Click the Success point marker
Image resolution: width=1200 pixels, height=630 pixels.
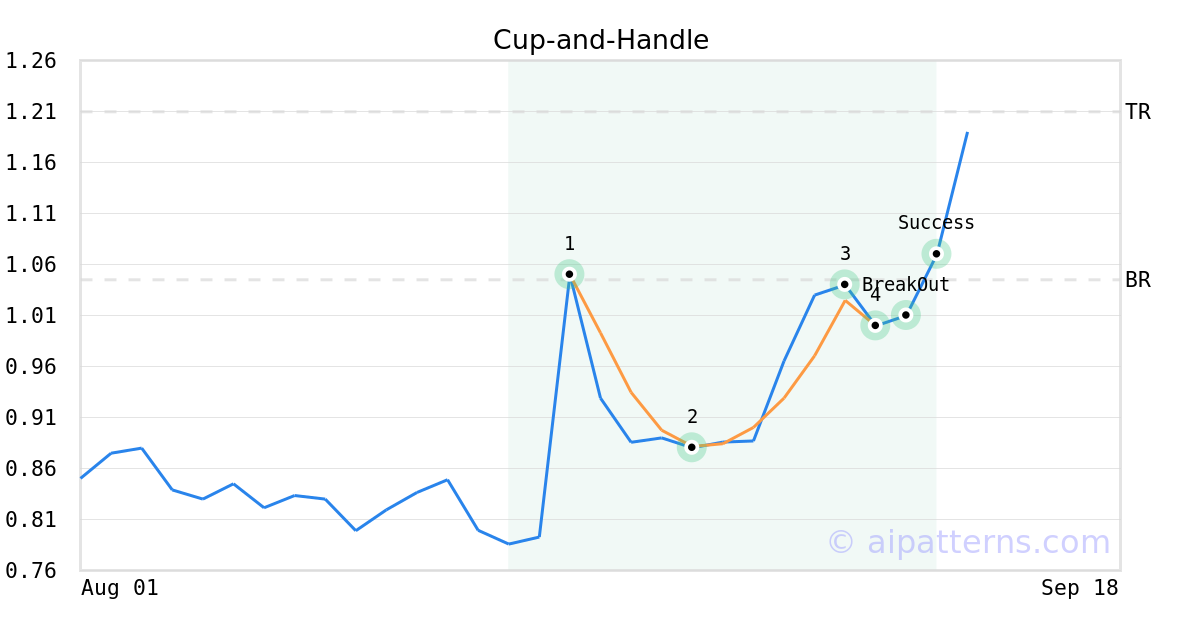(x=936, y=253)
